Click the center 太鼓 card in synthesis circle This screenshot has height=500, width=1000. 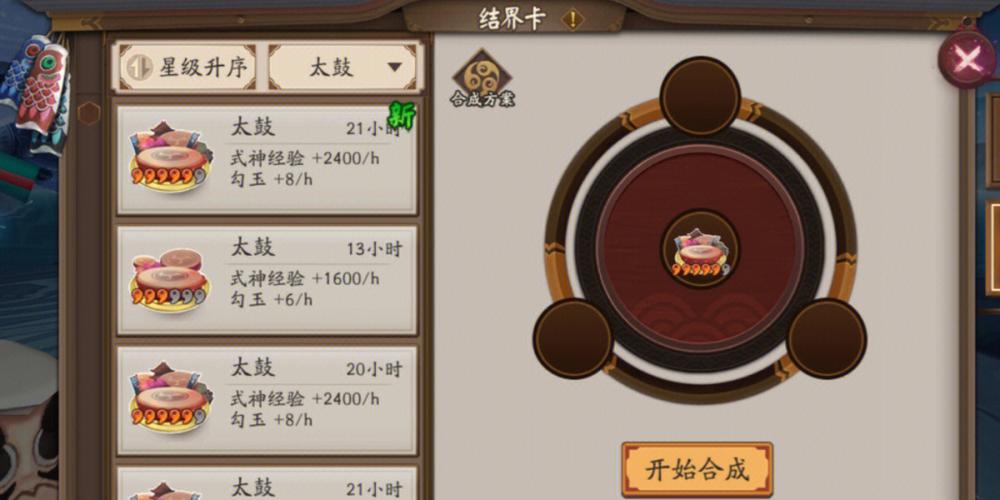[x=700, y=249]
